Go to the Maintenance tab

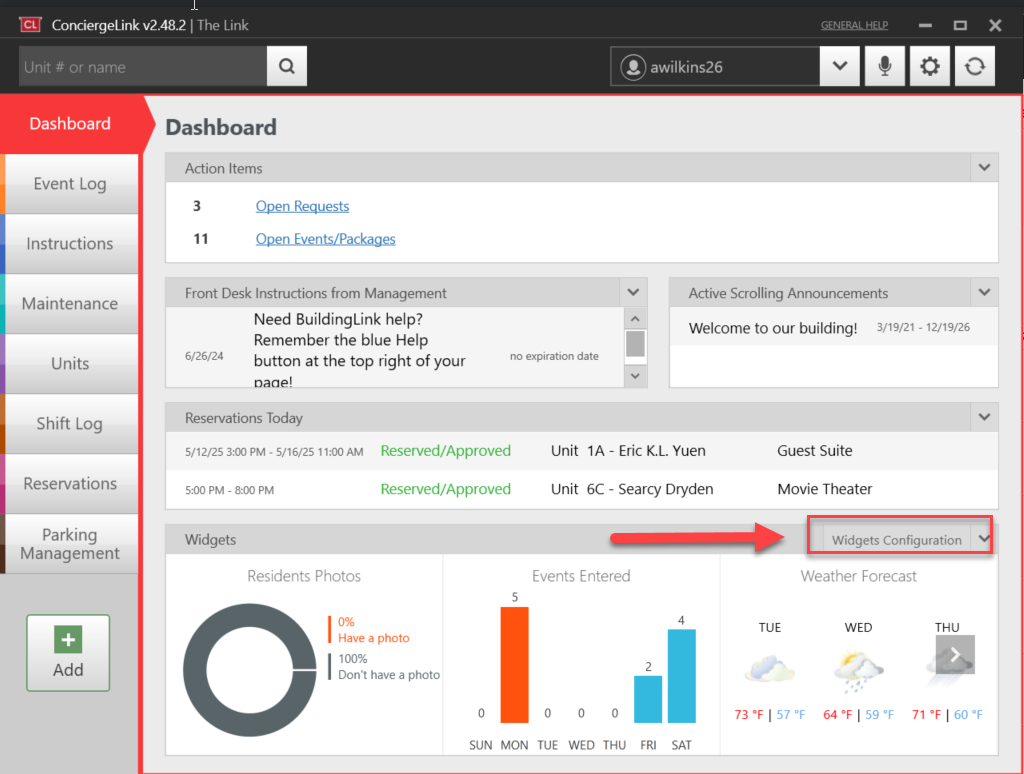(70, 304)
